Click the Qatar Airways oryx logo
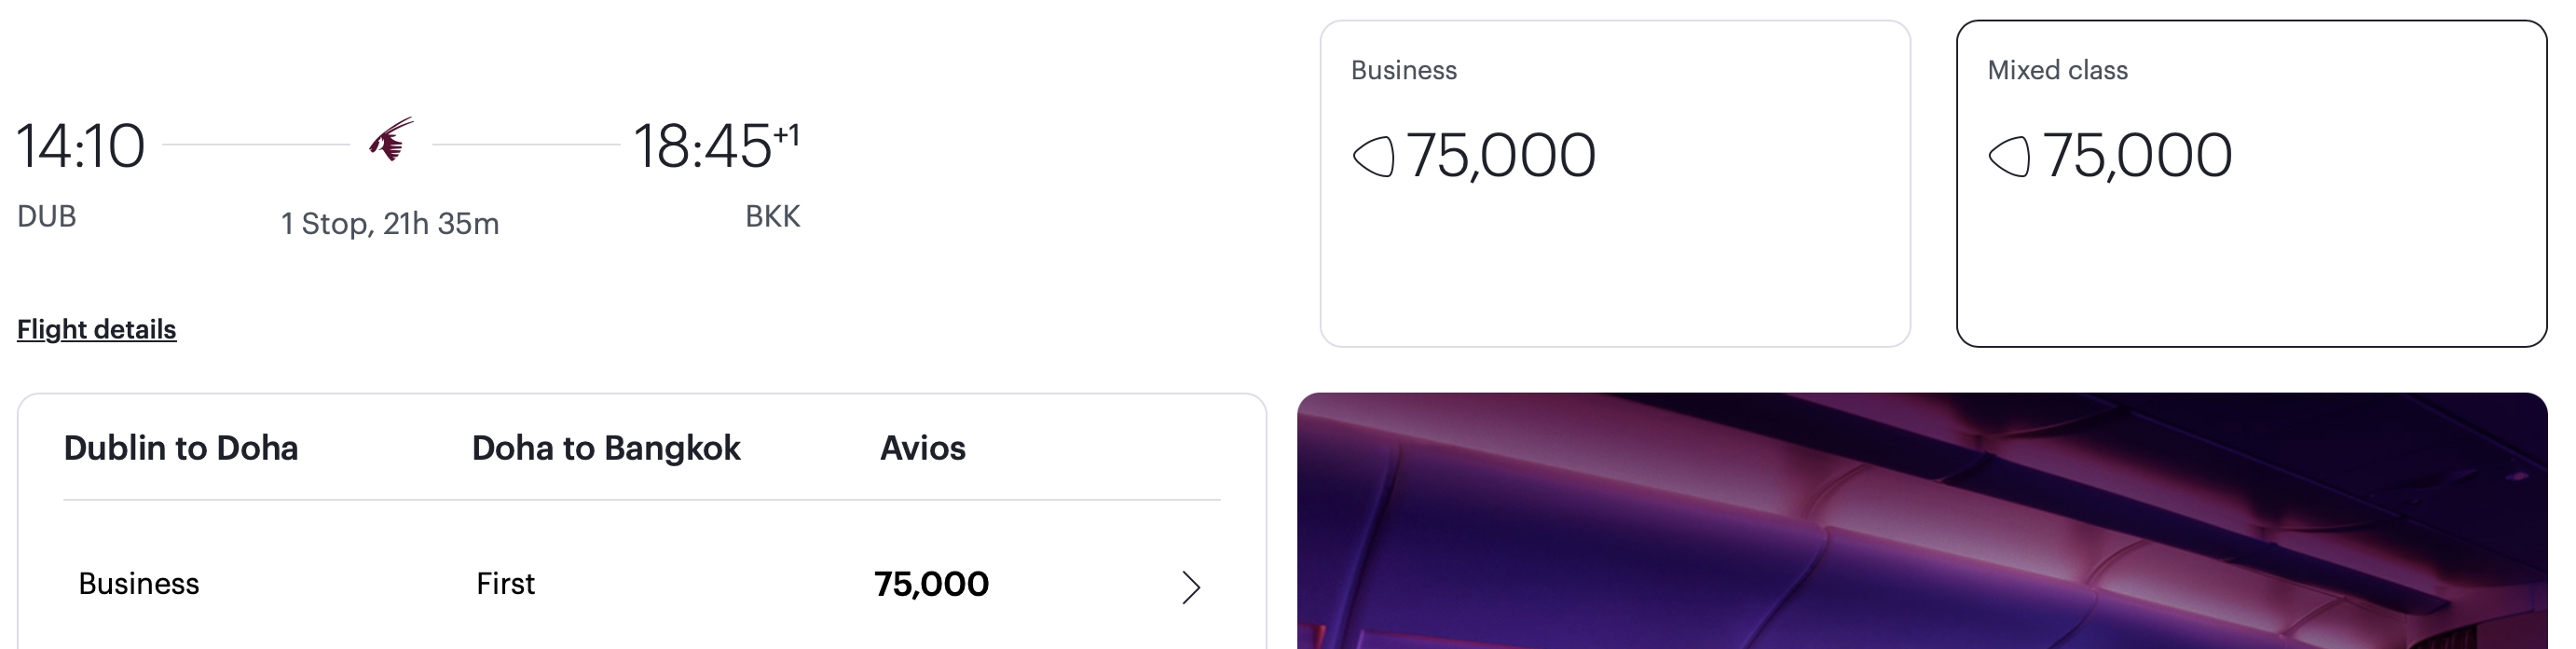The image size is (2576, 649). click(391, 141)
